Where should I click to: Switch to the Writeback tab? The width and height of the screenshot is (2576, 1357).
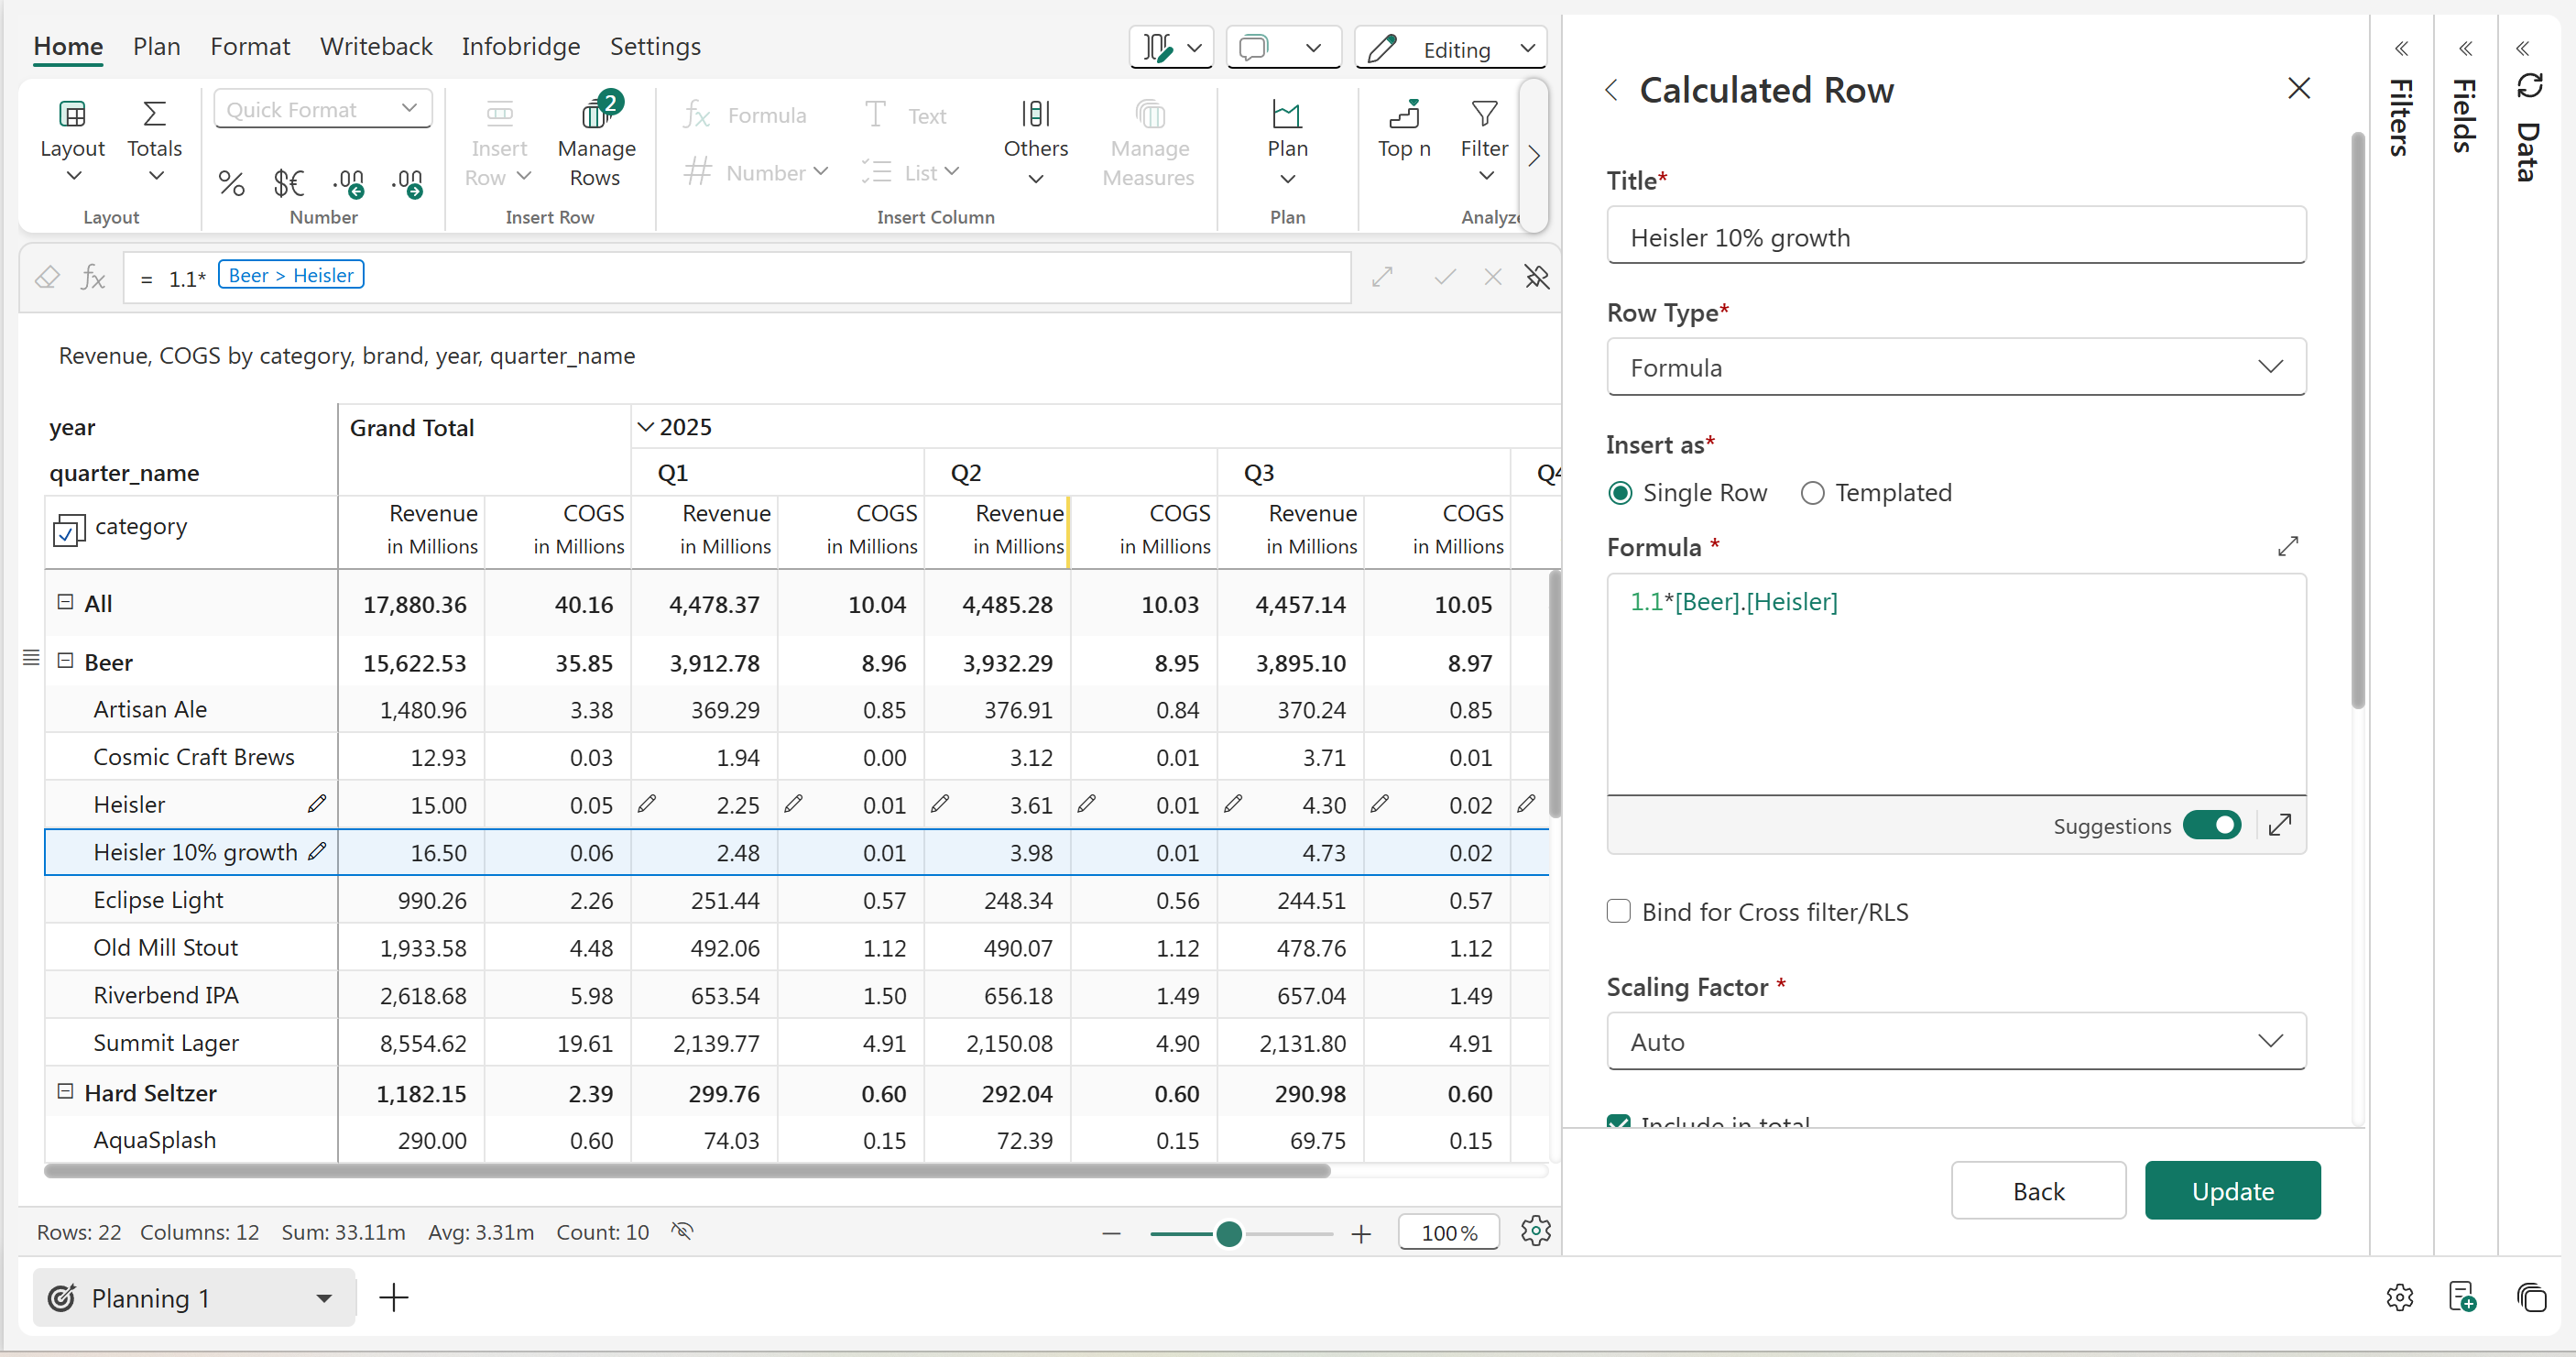point(376,46)
